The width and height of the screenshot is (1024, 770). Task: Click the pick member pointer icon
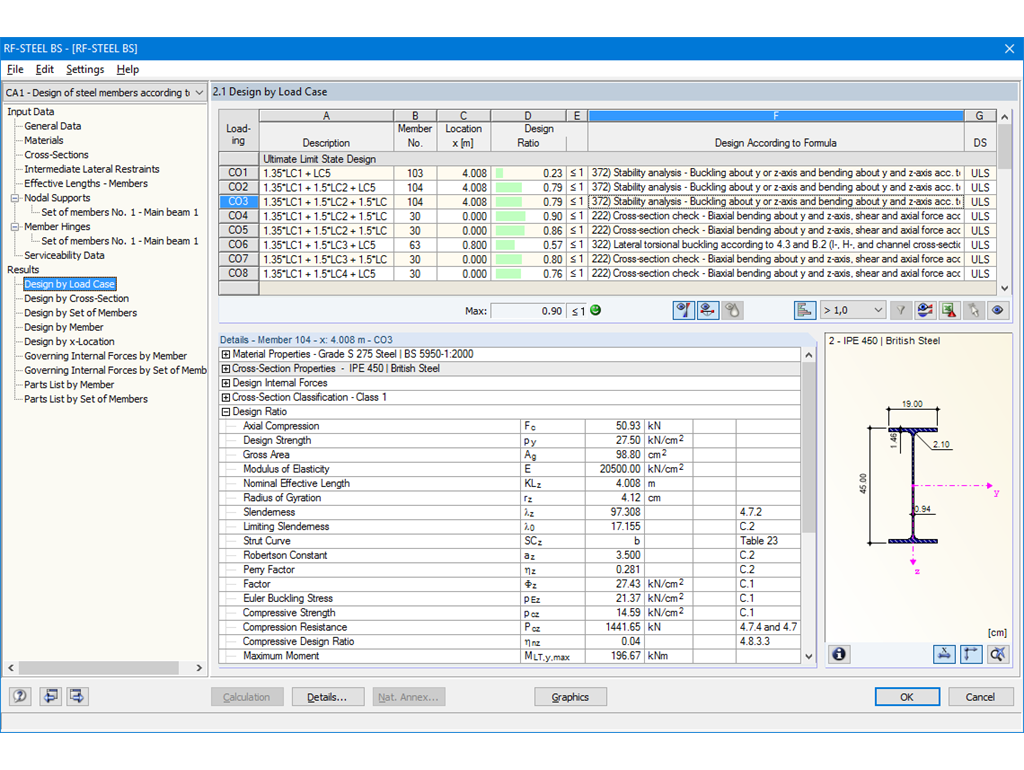point(973,310)
